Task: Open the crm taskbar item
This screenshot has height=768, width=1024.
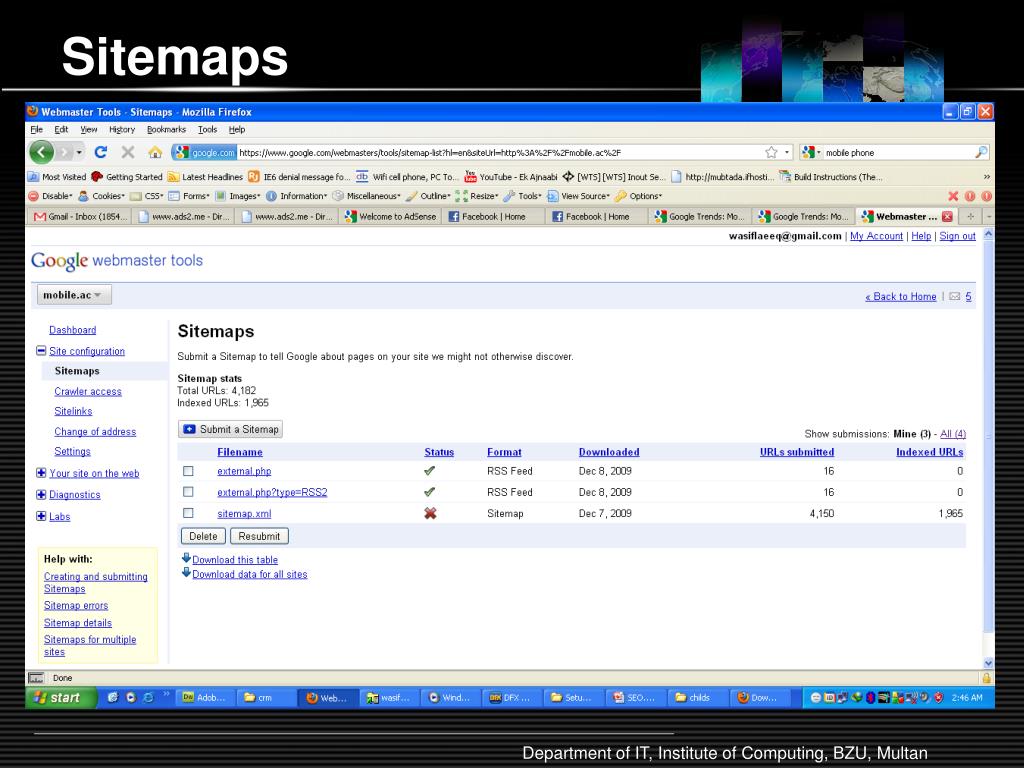Action: 266,697
